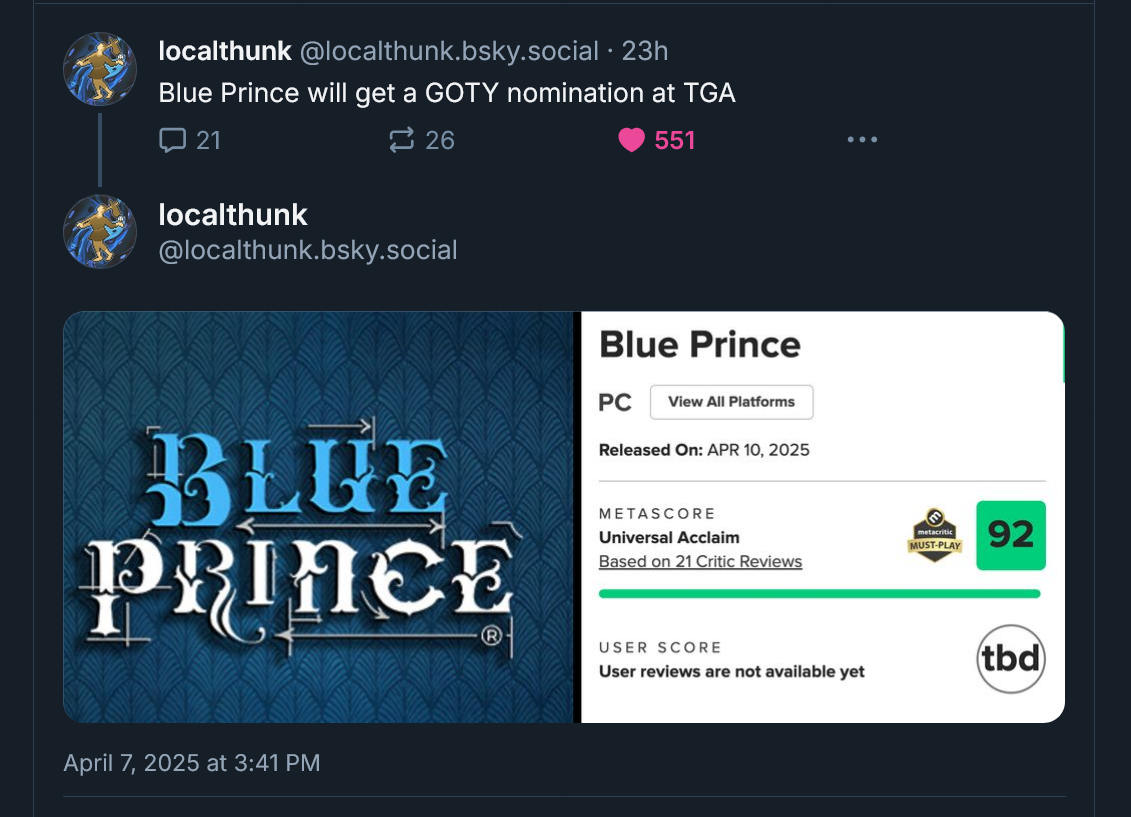The image size is (1131, 817).
Task: Click the handle below the main post name
Action: [308, 250]
